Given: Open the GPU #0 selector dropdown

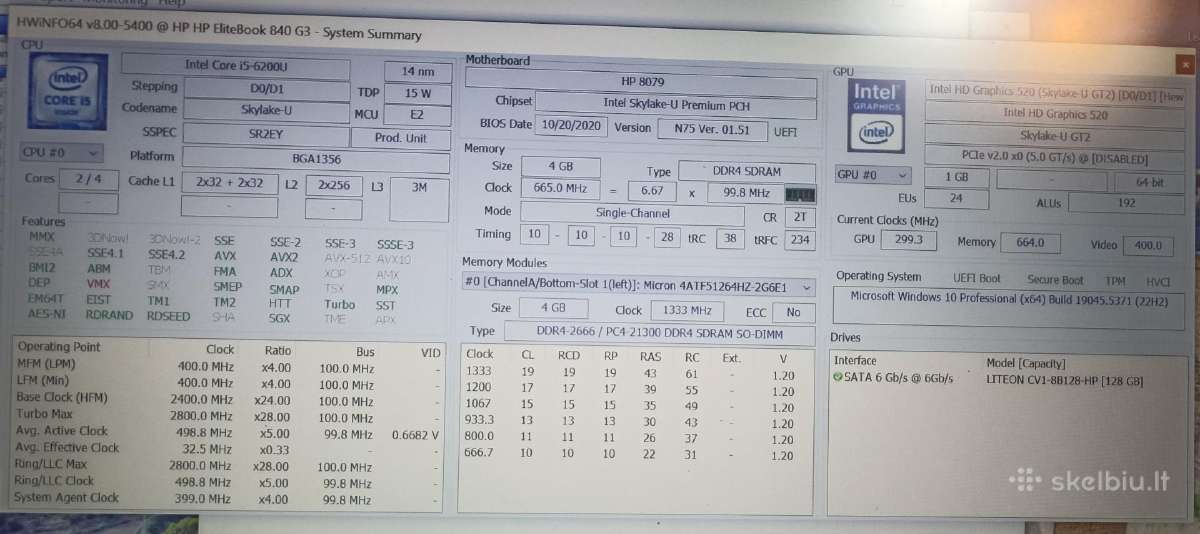Looking at the screenshot, I should tap(872, 175).
